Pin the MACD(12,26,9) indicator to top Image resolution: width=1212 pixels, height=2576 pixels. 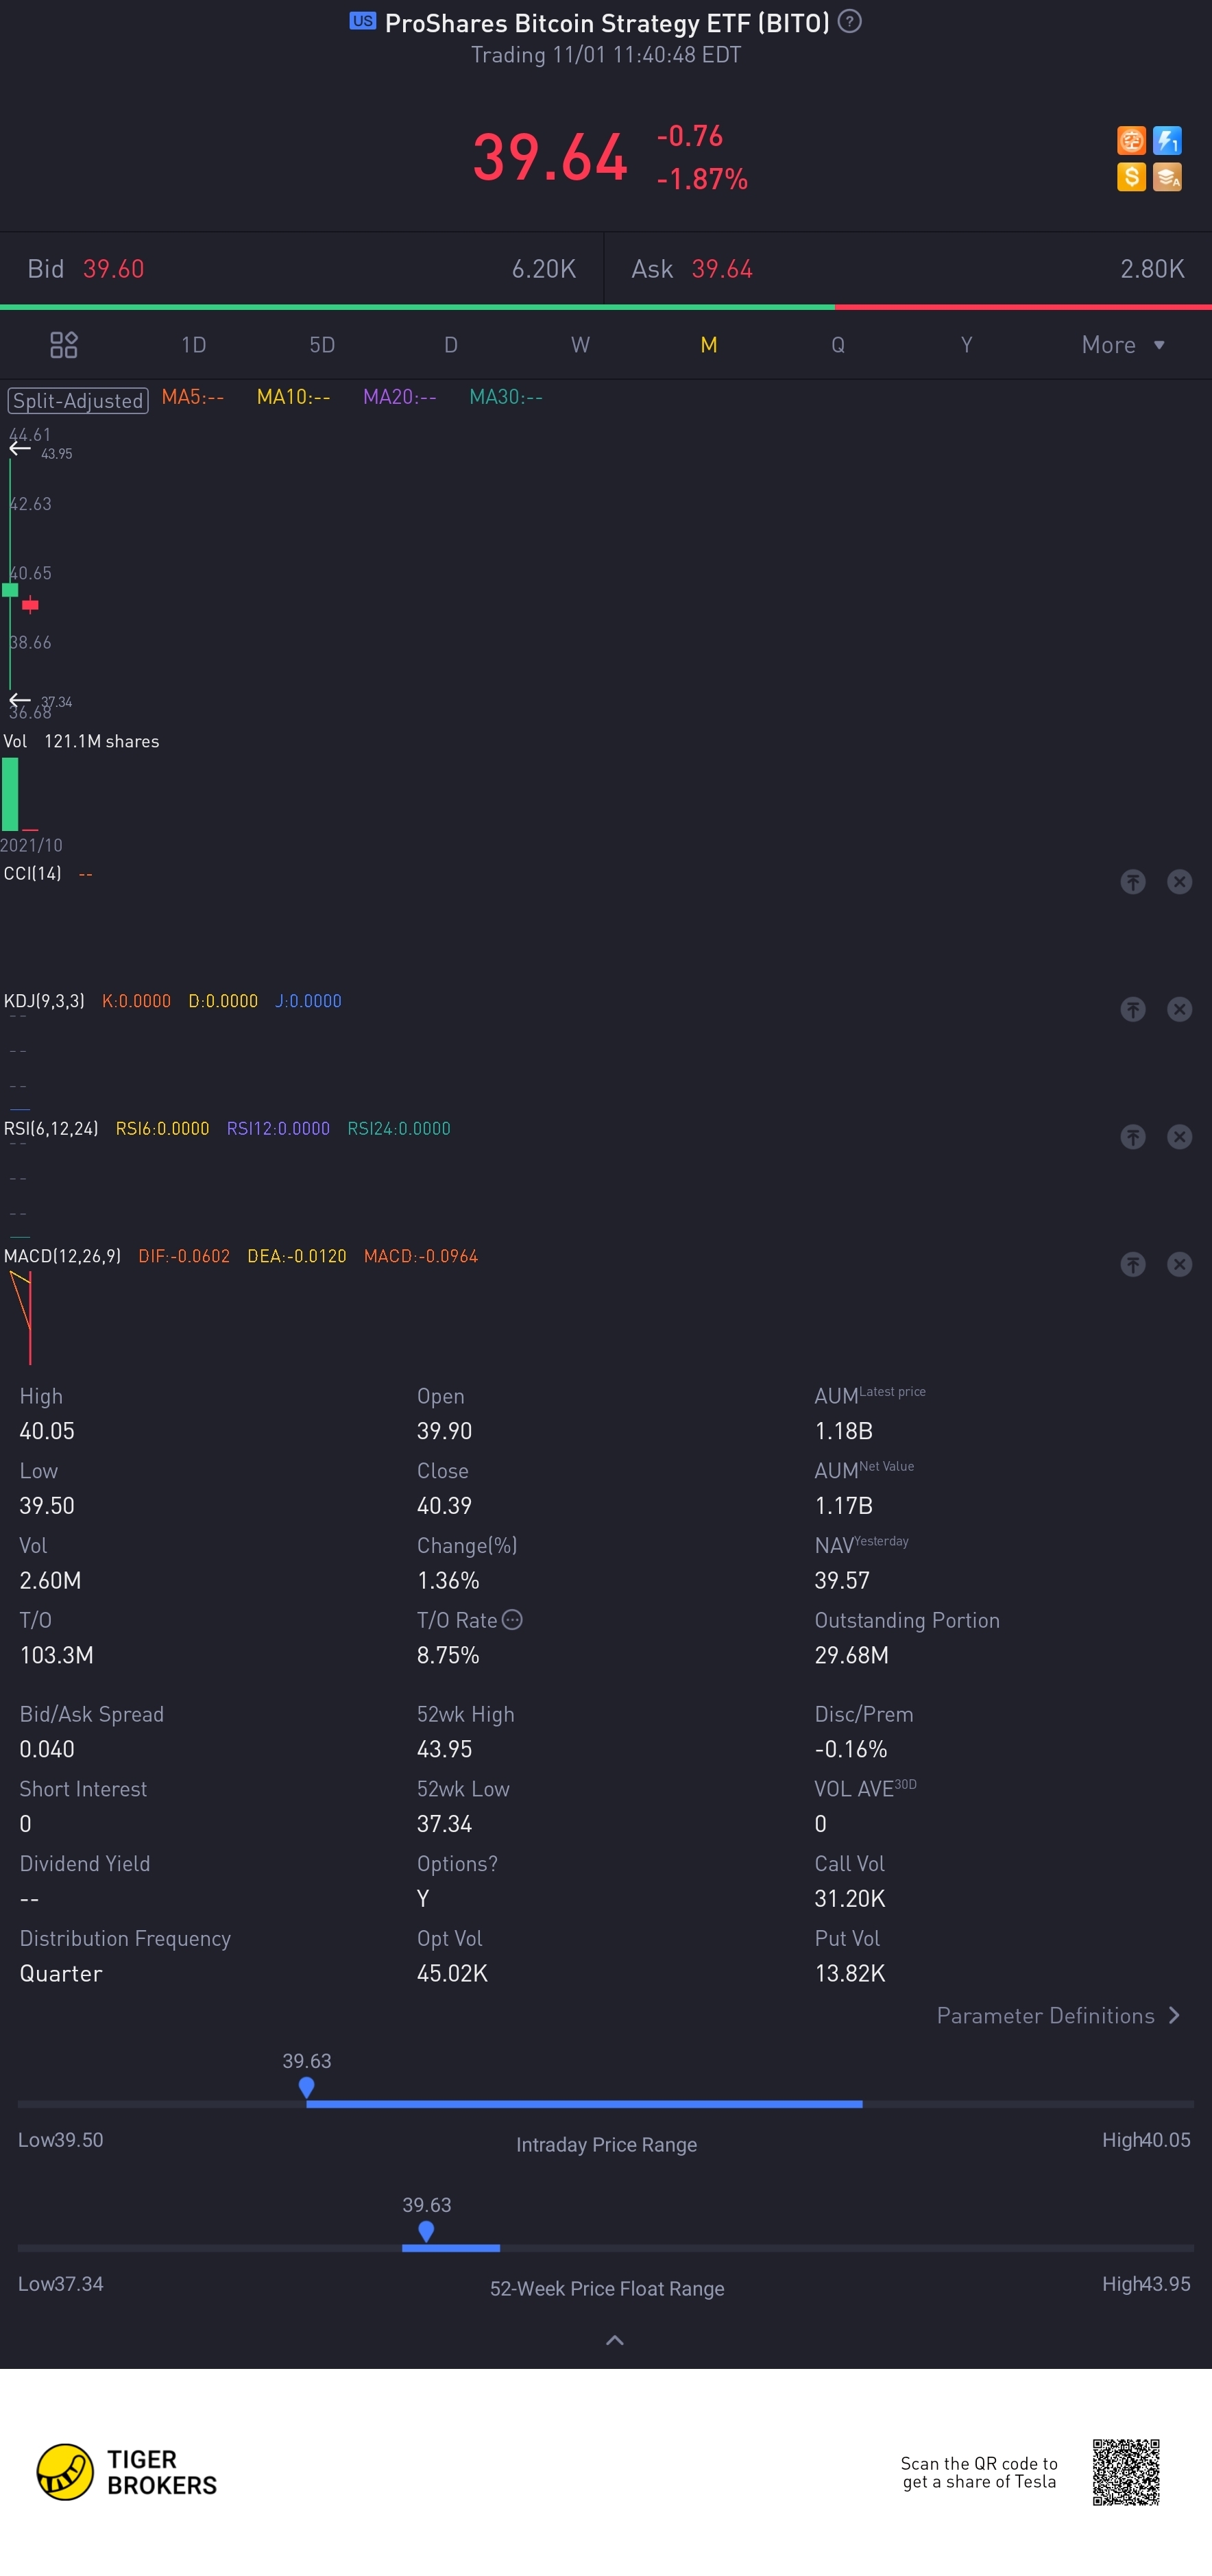point(1132,1265)
